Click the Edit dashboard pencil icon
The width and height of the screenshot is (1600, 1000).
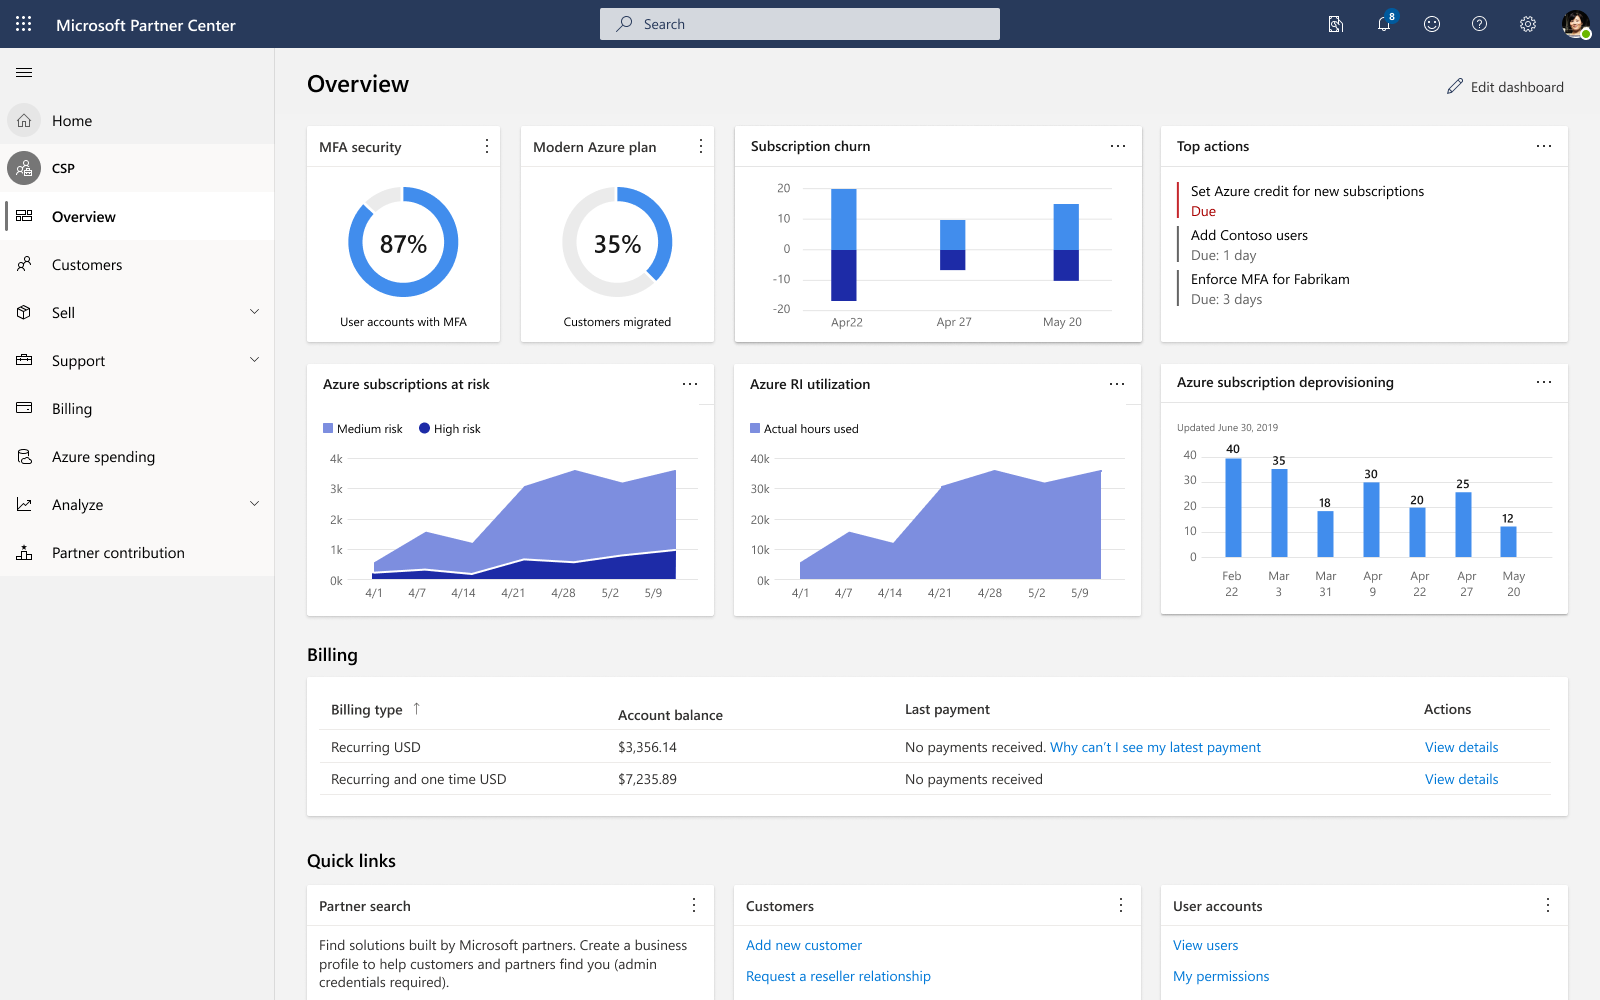[1455, 87]
